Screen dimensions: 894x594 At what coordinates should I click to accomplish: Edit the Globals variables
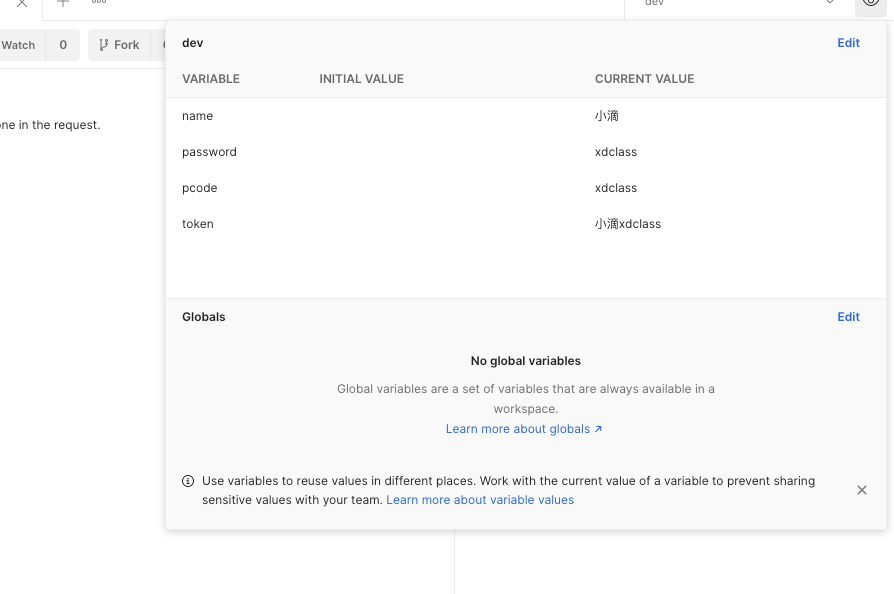[x=848, y=317]
